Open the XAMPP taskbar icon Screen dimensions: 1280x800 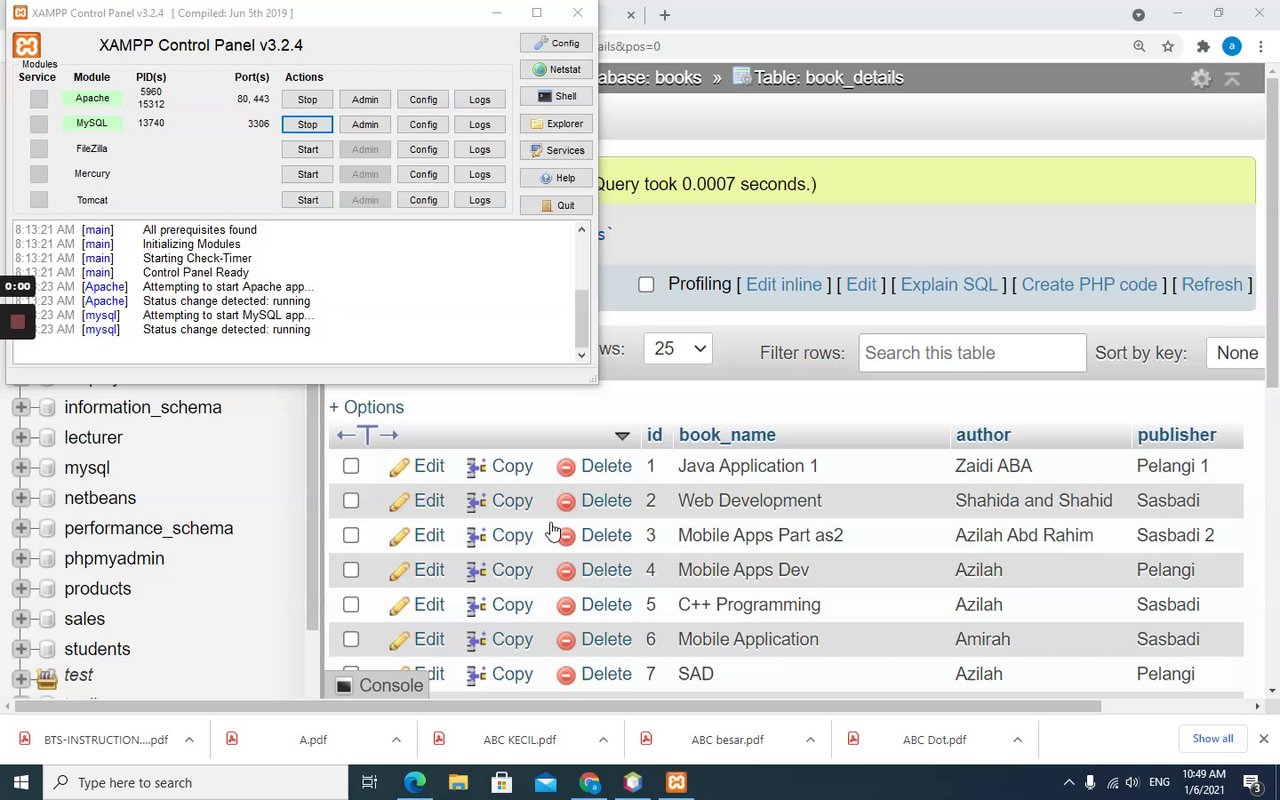coord(677,782)
